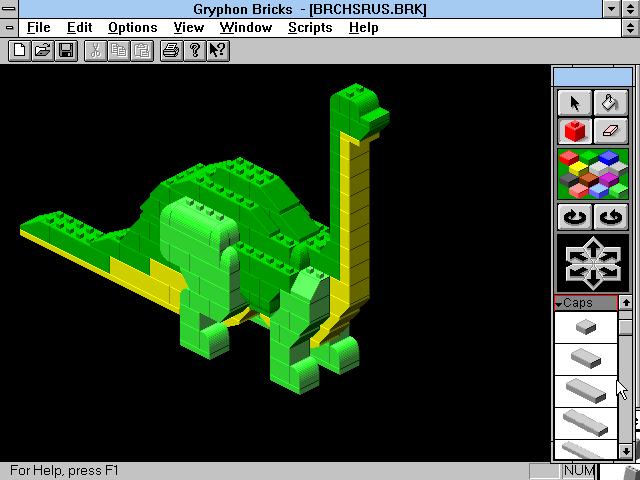
Task: Open the document control menu beside File
Action: pyautogui.click(x=9, y=28)
